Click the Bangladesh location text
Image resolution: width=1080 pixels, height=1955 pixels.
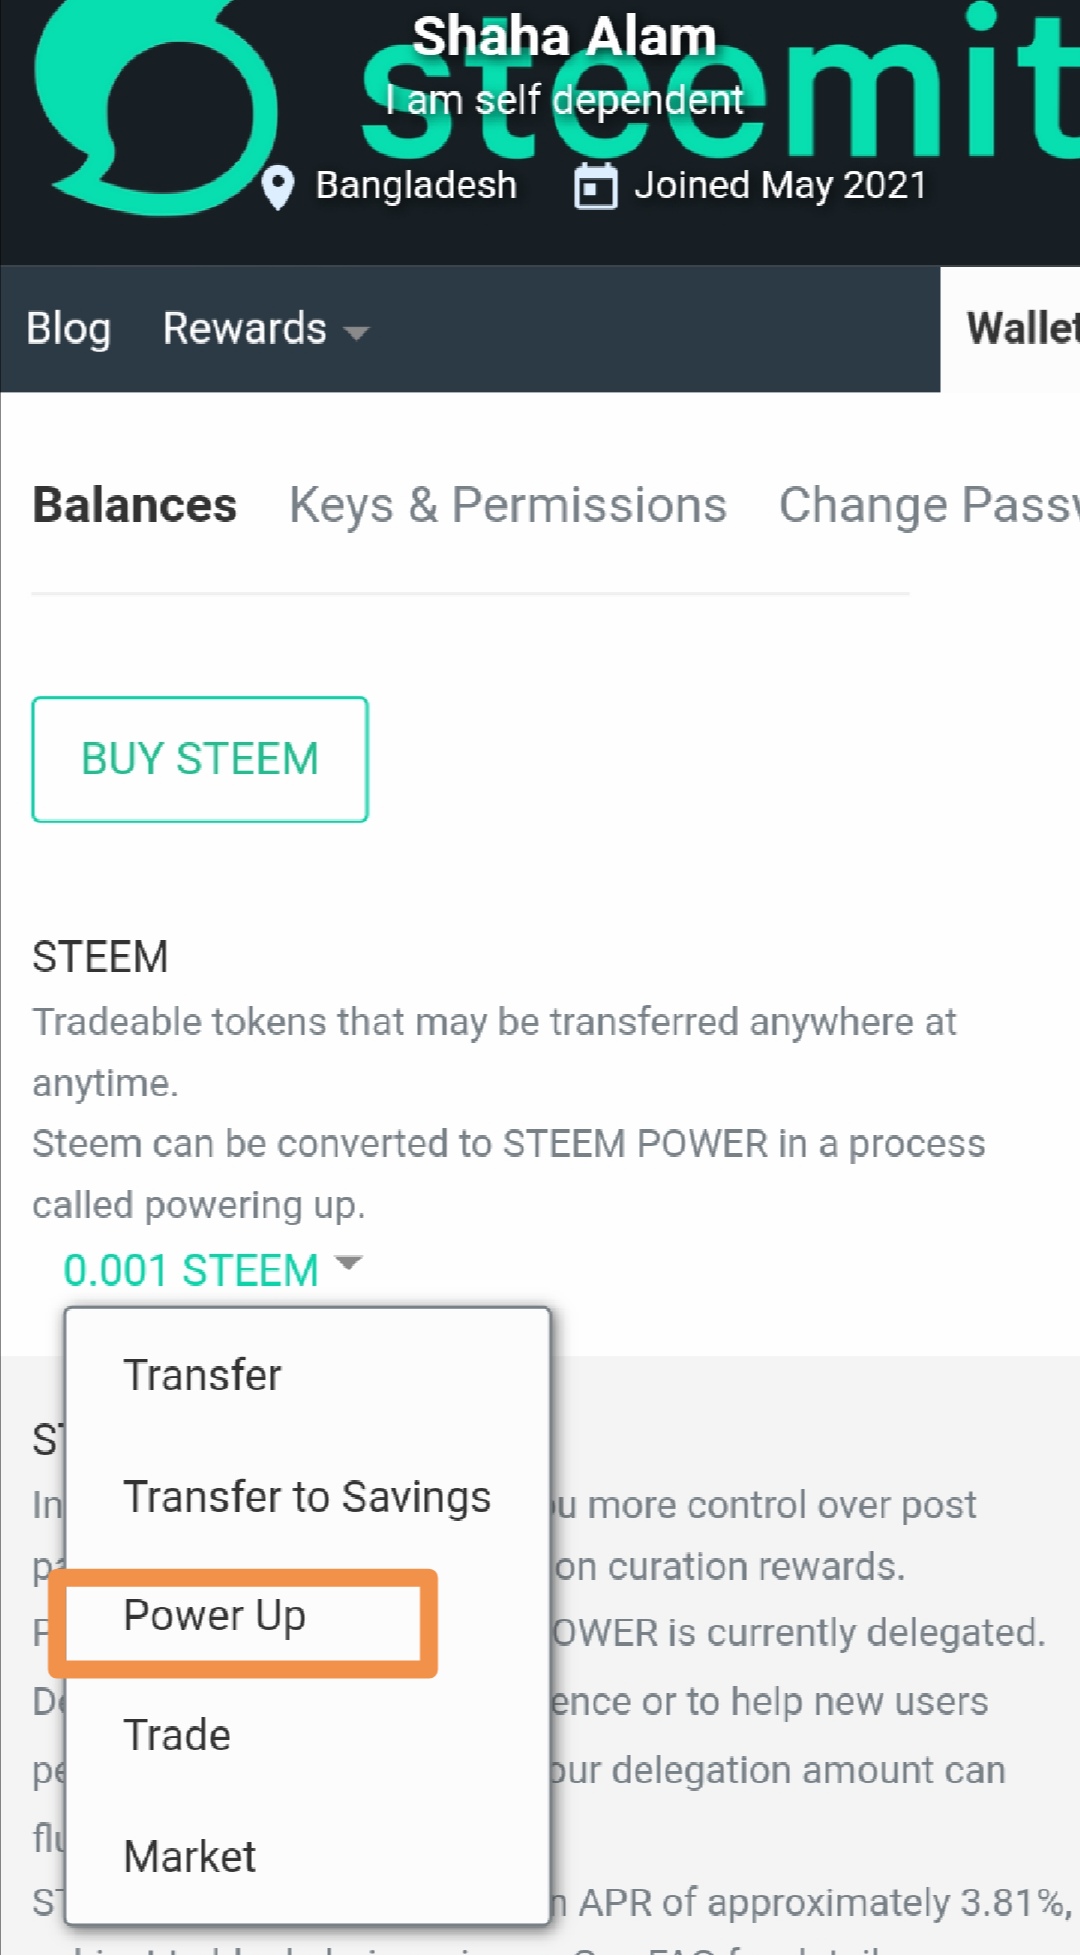tap(416, 186)
